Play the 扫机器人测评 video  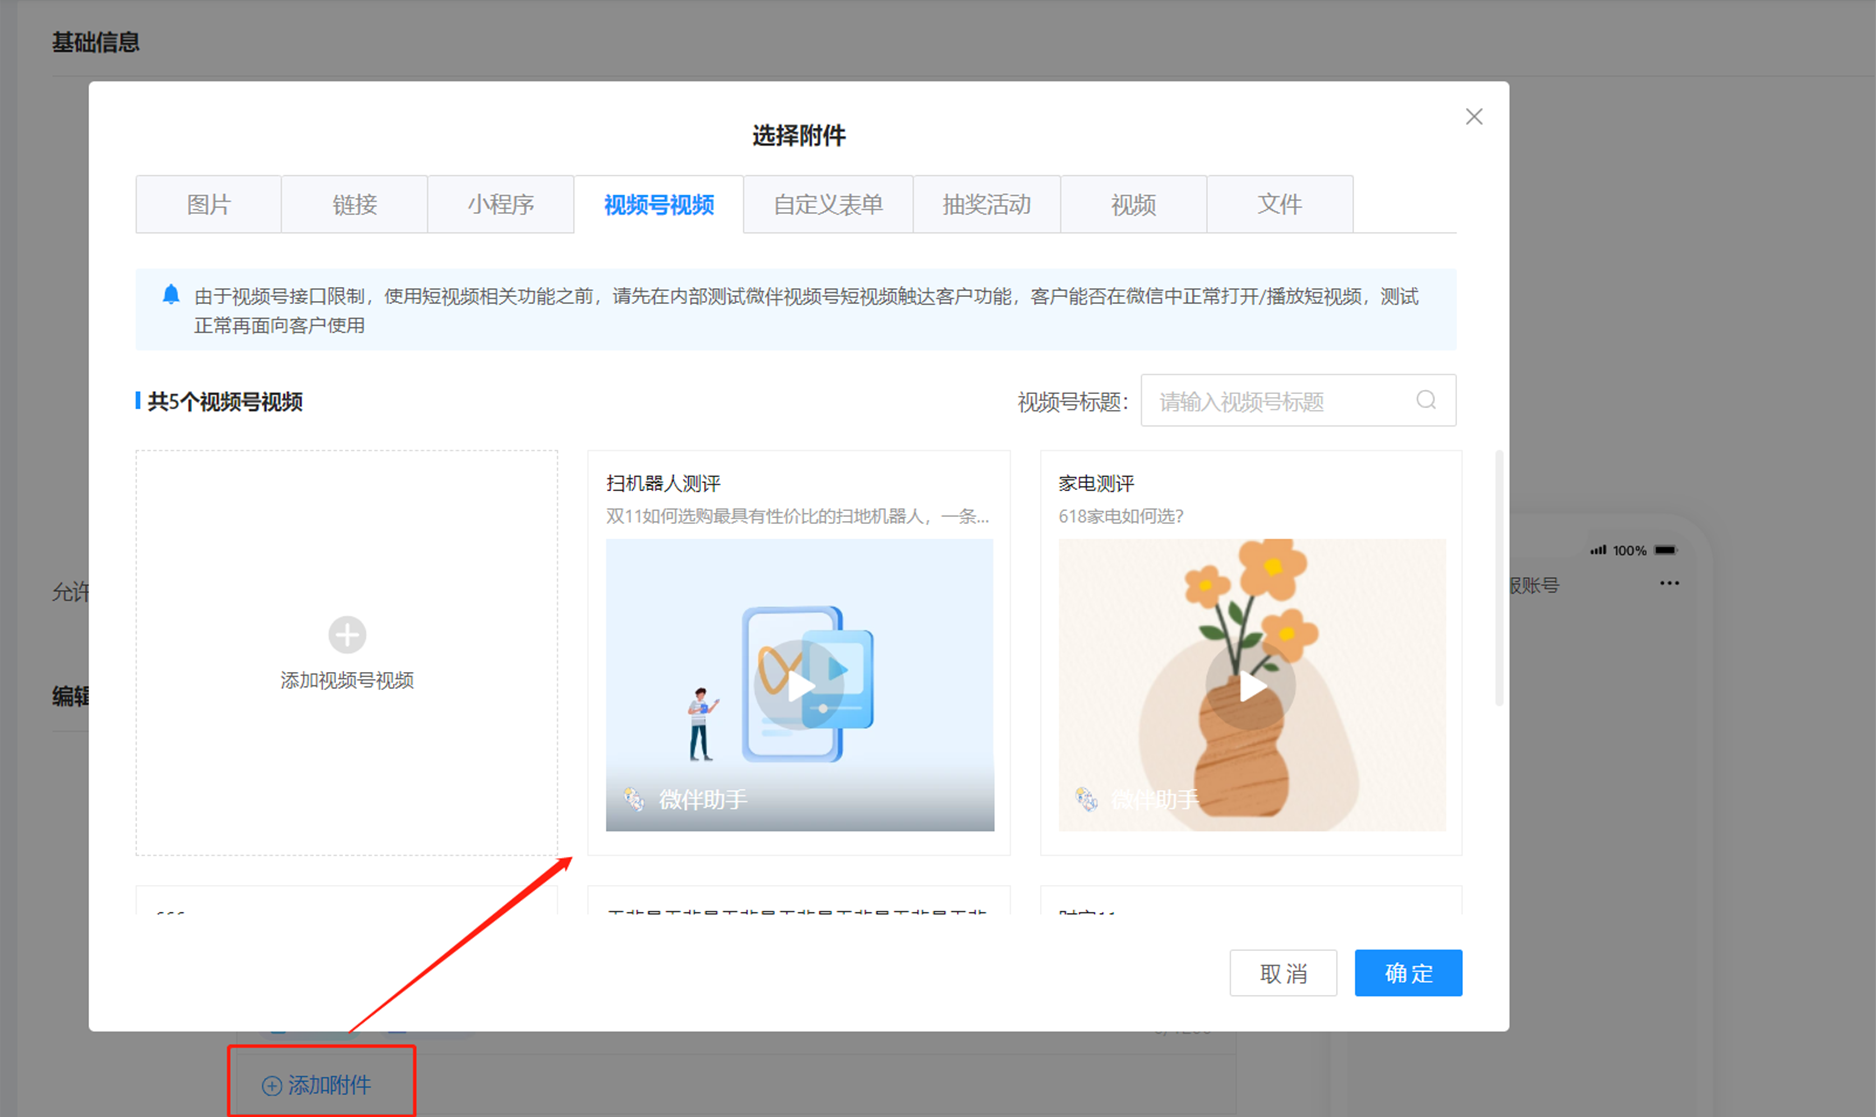click(x=799, y=686)
